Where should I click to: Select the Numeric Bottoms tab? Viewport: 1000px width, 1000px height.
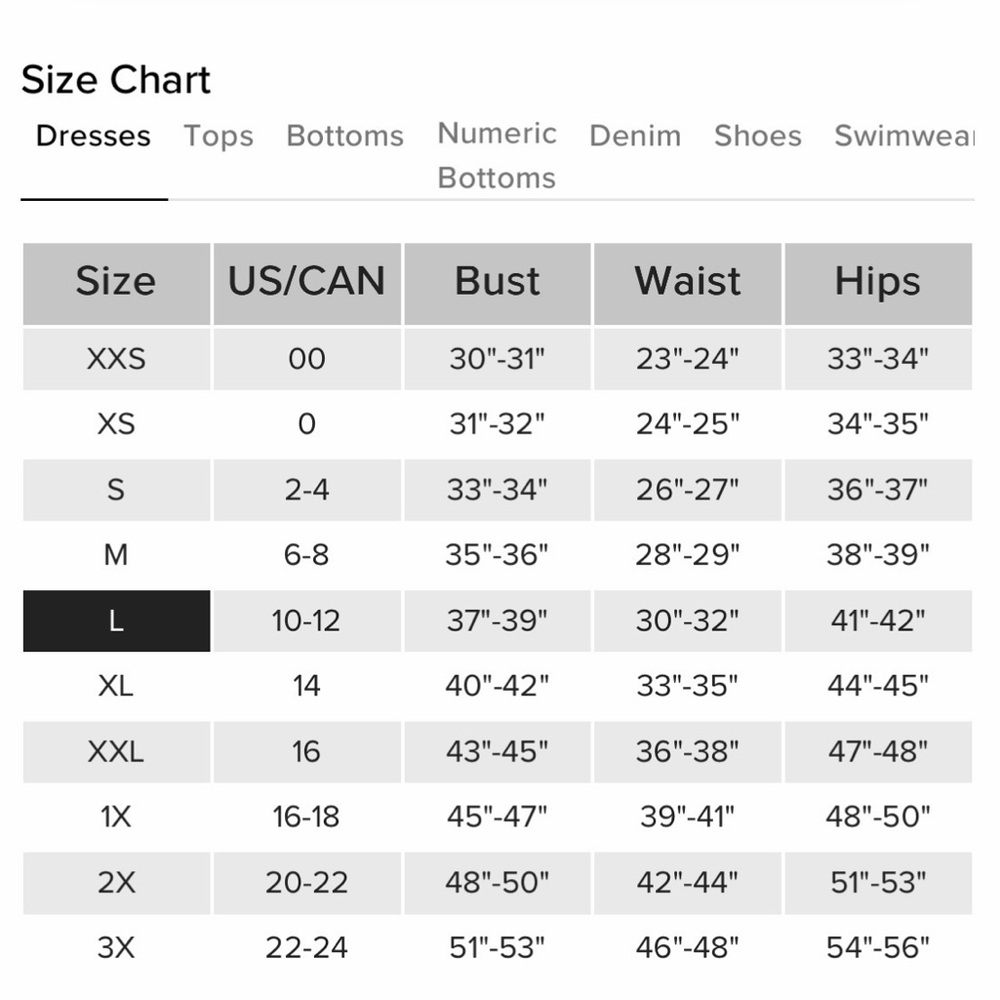[x=497, y=156]
